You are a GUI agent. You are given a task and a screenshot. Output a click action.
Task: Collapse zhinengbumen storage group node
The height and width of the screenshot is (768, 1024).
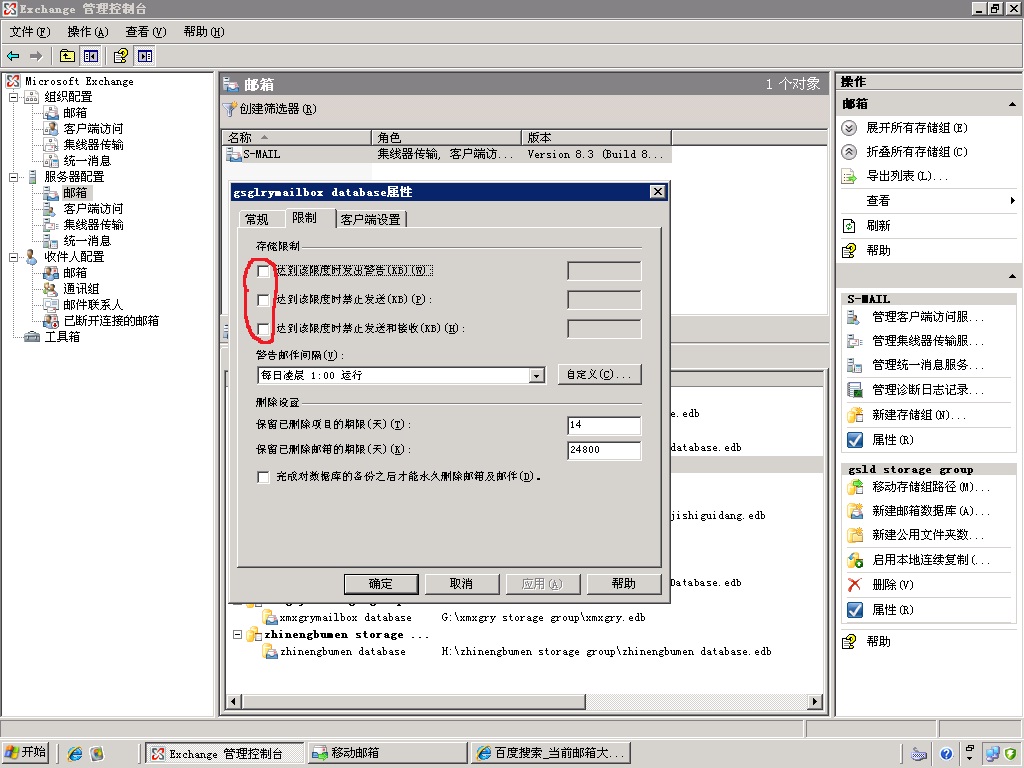point(238,635)
